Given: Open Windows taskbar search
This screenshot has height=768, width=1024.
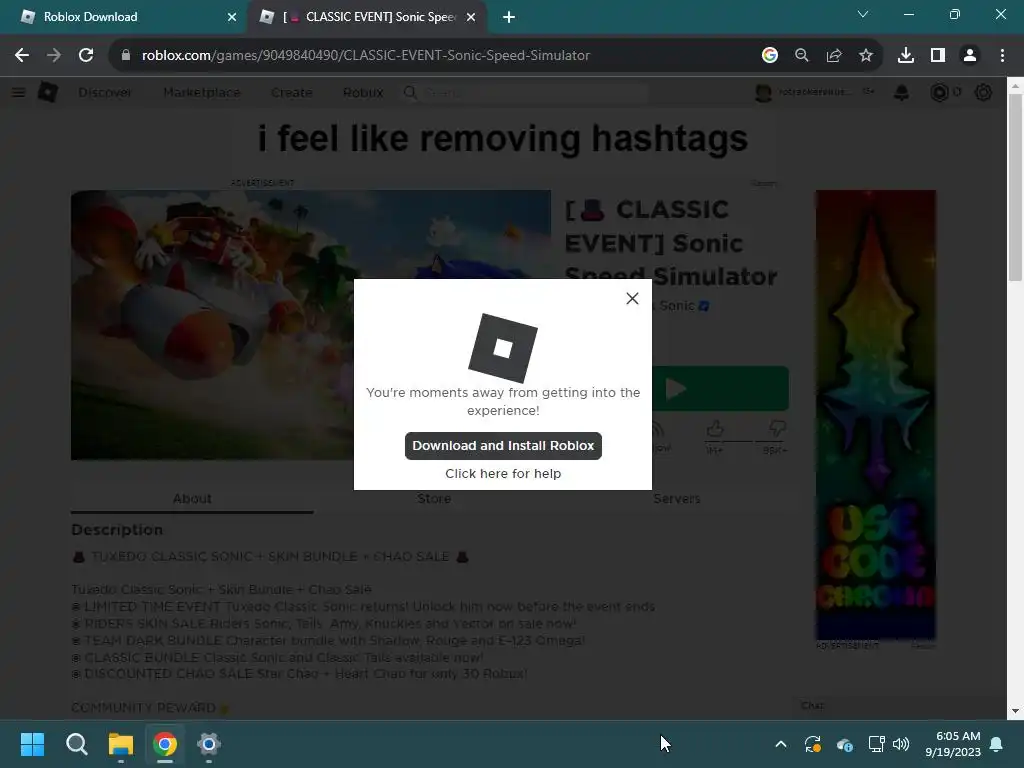Looking at the screenshot, I should pos(76,744).
